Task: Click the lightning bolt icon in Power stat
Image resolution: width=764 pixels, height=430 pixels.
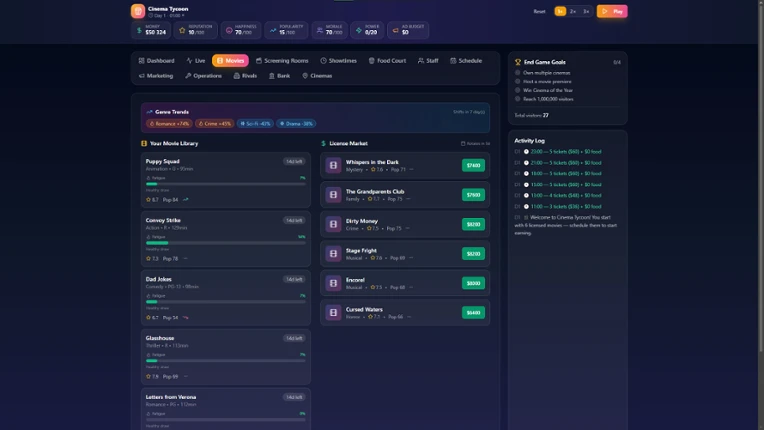Action: pos(359,30)
